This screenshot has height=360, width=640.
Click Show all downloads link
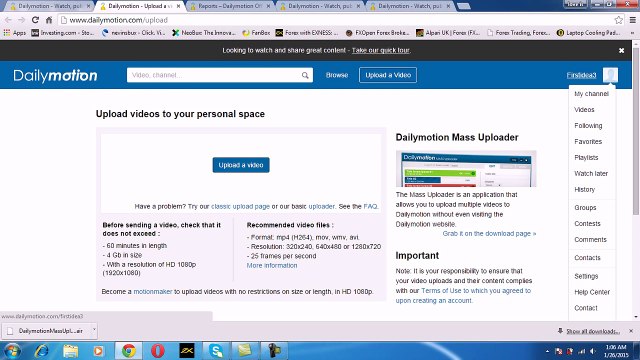click(x=593, y=331)
